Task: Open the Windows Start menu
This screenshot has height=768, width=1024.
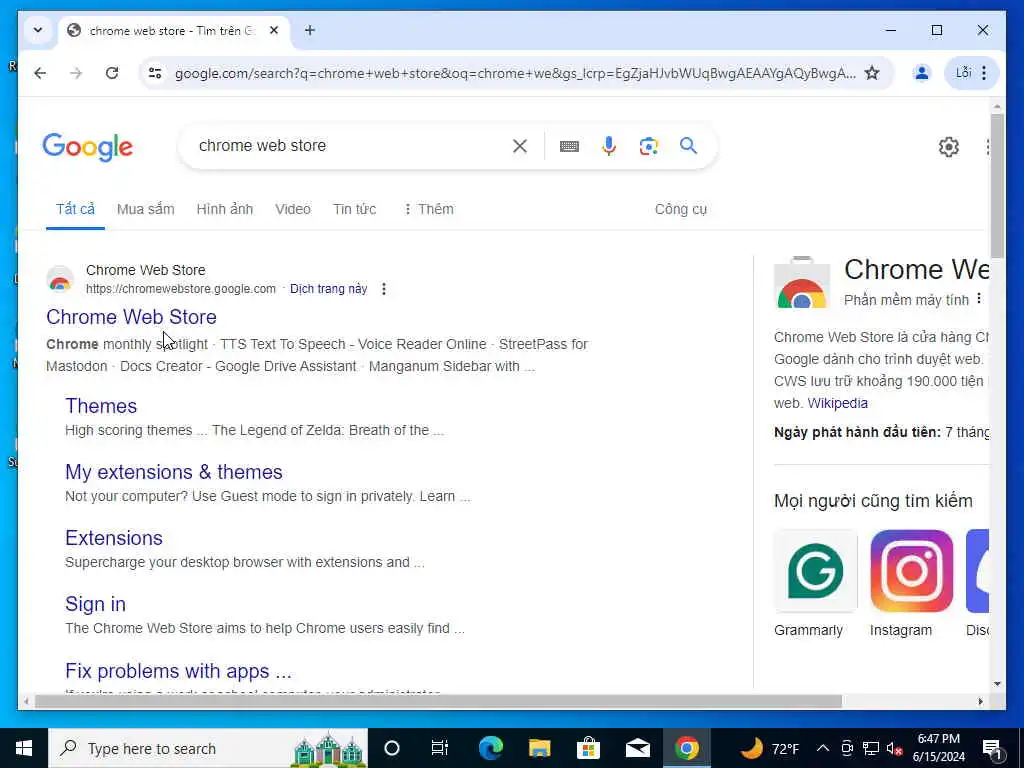Action: click(x=24, y=748)
